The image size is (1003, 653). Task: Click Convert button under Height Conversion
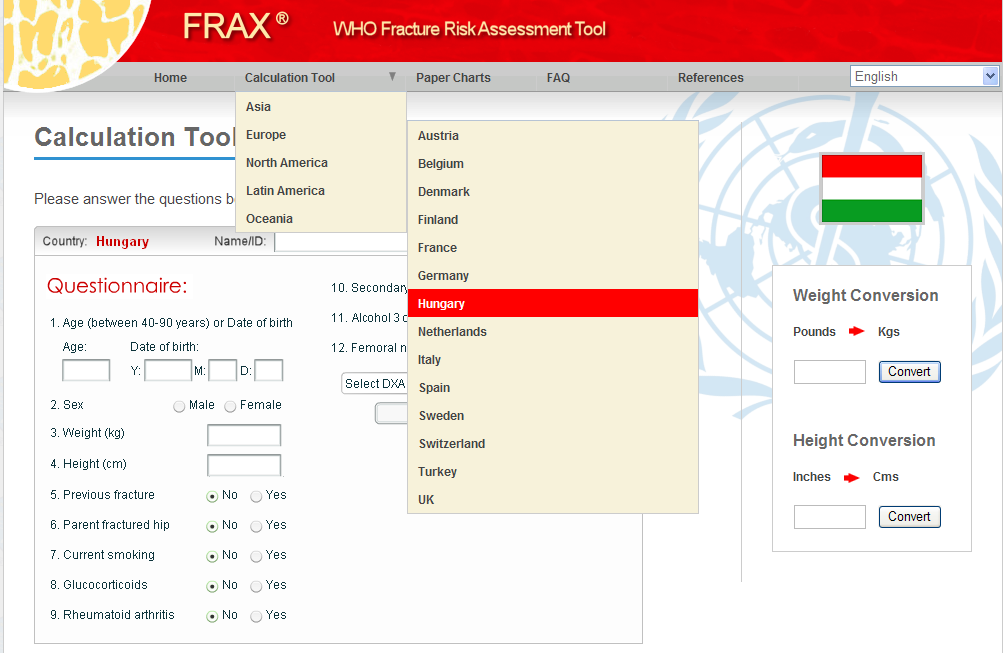909,517
